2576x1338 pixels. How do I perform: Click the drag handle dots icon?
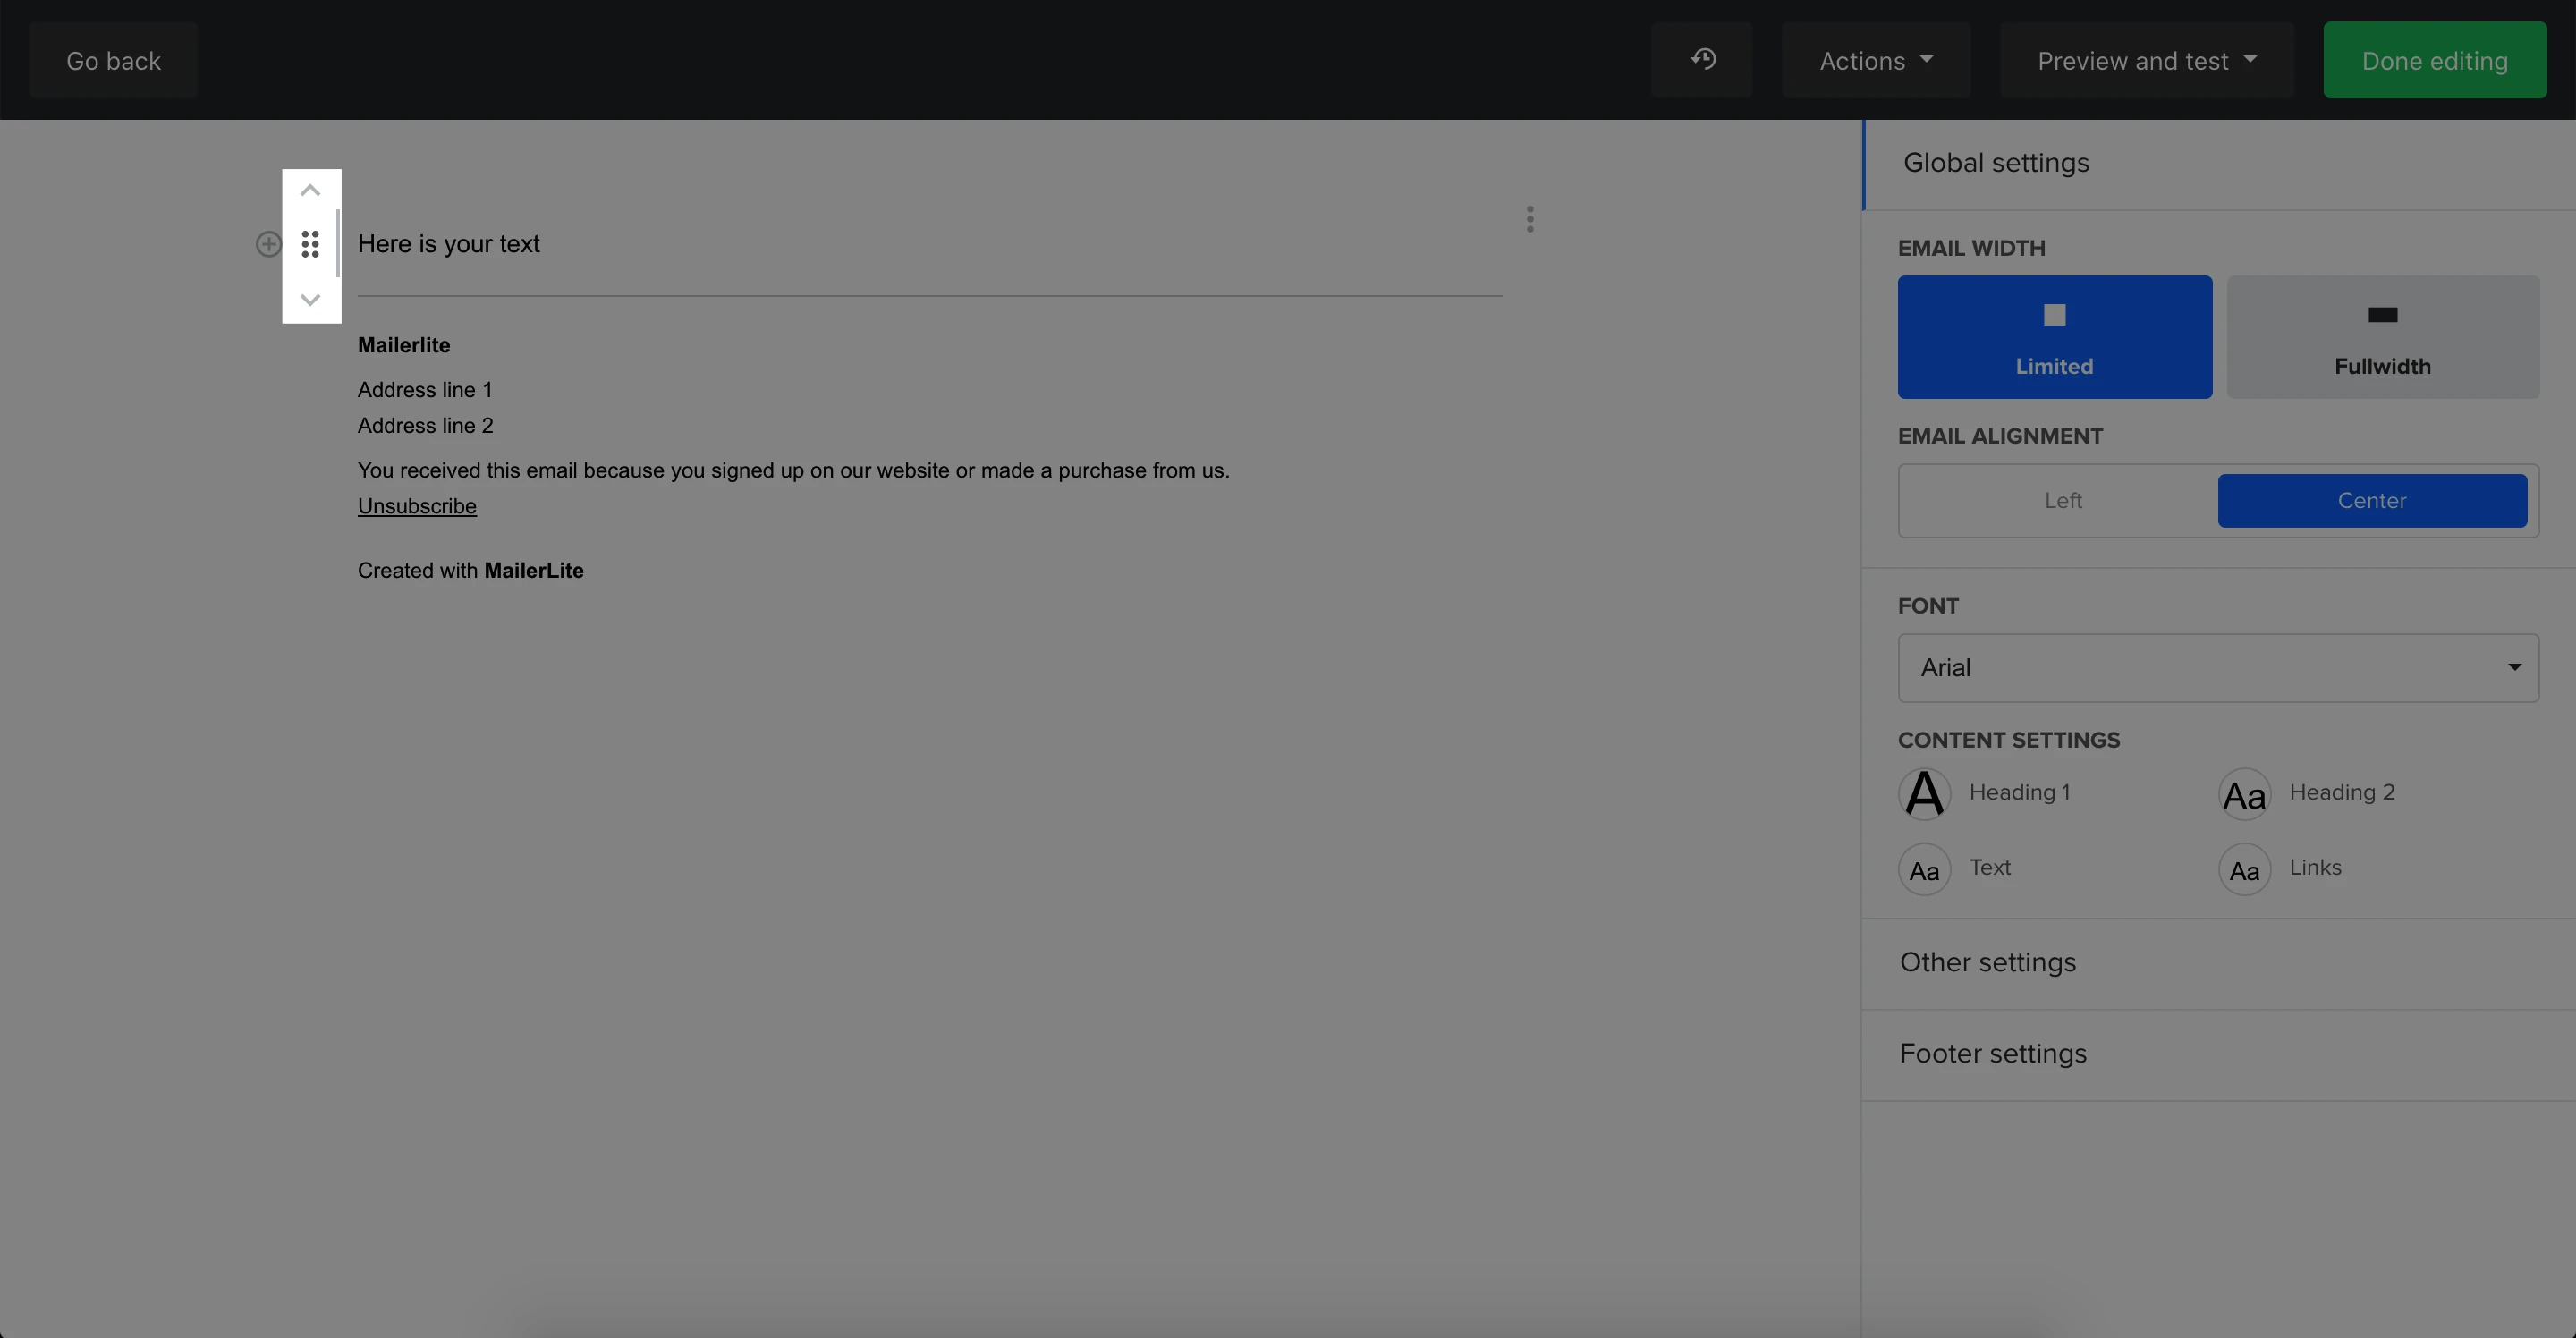click(310, 244)
